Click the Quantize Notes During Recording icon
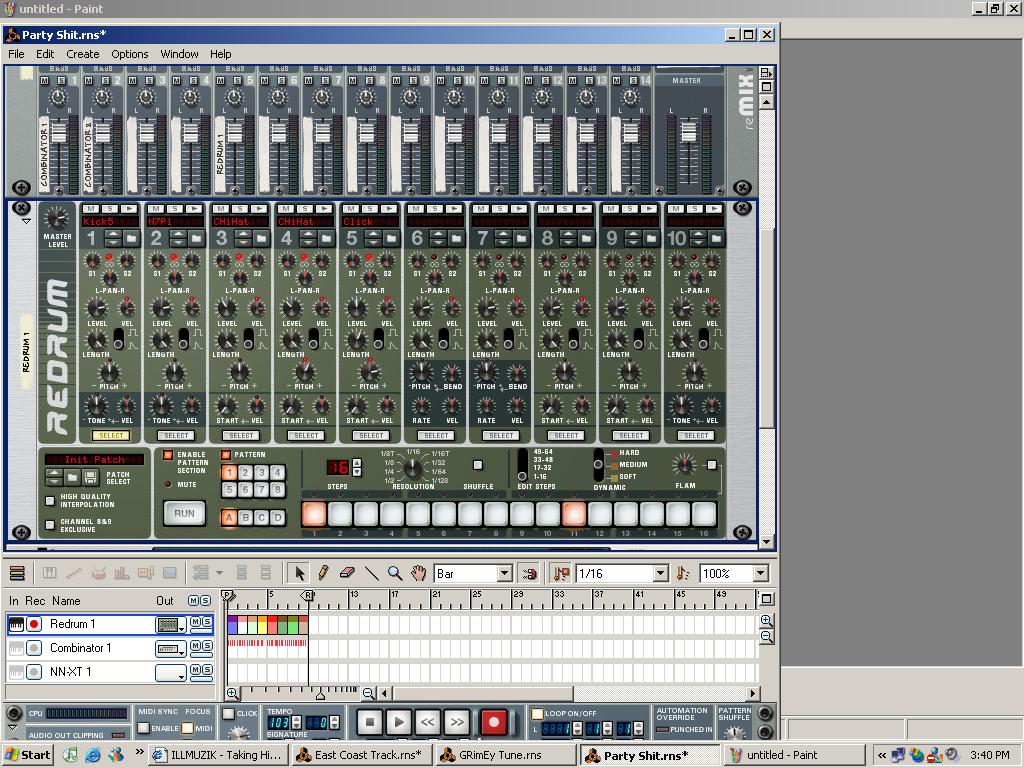The image size is (1024, 768). pos(561,573)
